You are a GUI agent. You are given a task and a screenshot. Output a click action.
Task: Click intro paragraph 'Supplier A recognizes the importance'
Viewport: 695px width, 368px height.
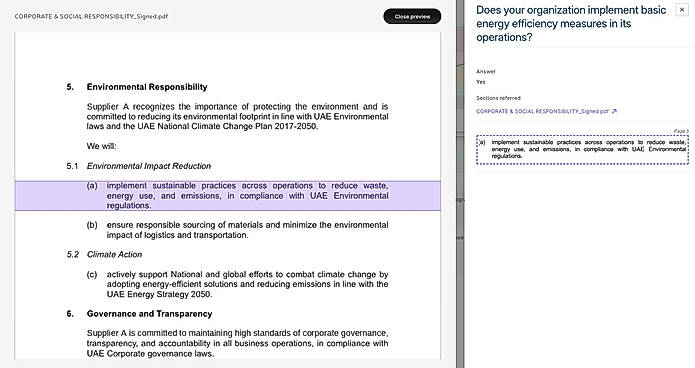[238, 117]
